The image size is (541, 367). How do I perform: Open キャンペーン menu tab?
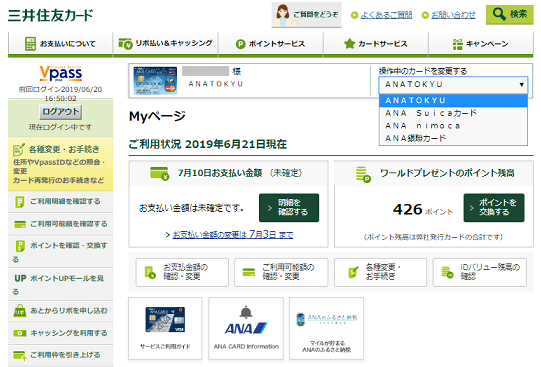point(481,44)
